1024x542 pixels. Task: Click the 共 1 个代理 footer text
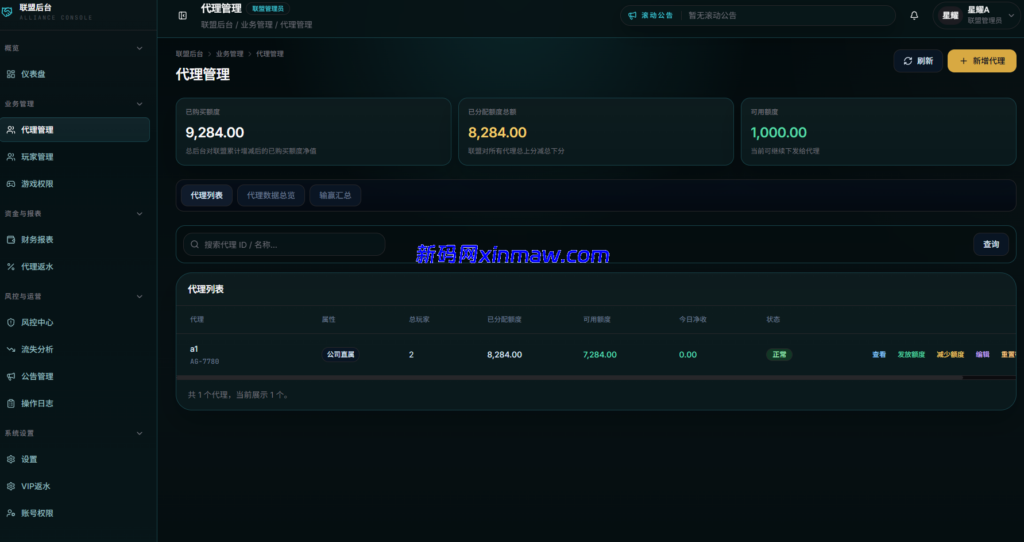click(239, 395)
